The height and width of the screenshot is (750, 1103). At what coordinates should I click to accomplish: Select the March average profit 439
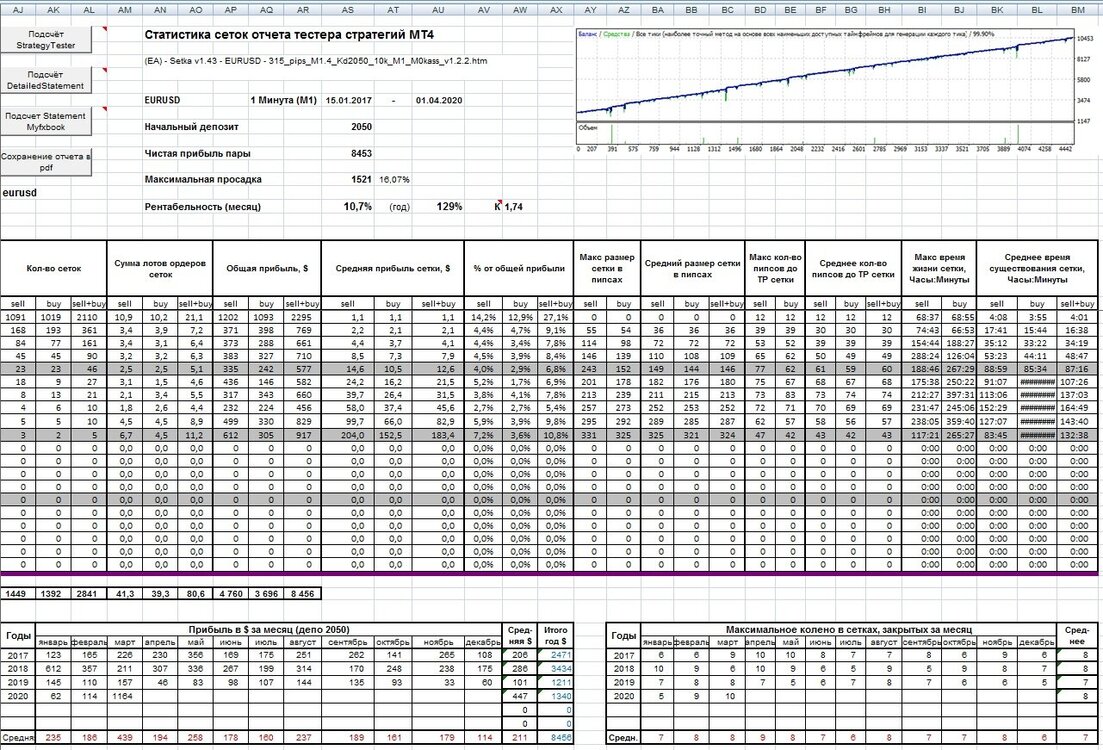tap(125, 737)
